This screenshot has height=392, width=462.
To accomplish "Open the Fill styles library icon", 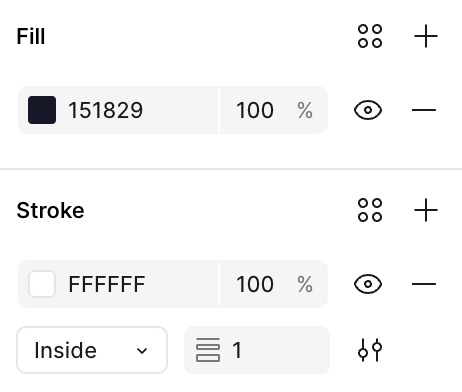I will 370,36.
